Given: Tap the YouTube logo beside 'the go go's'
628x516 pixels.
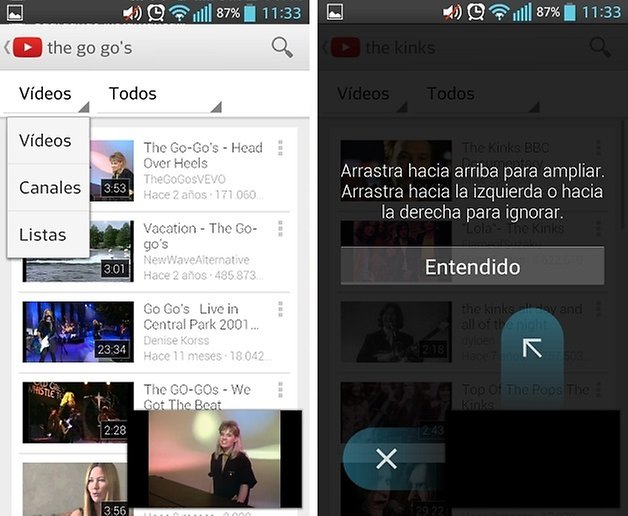Looking at the screenshot, I should tap(27, 47).
